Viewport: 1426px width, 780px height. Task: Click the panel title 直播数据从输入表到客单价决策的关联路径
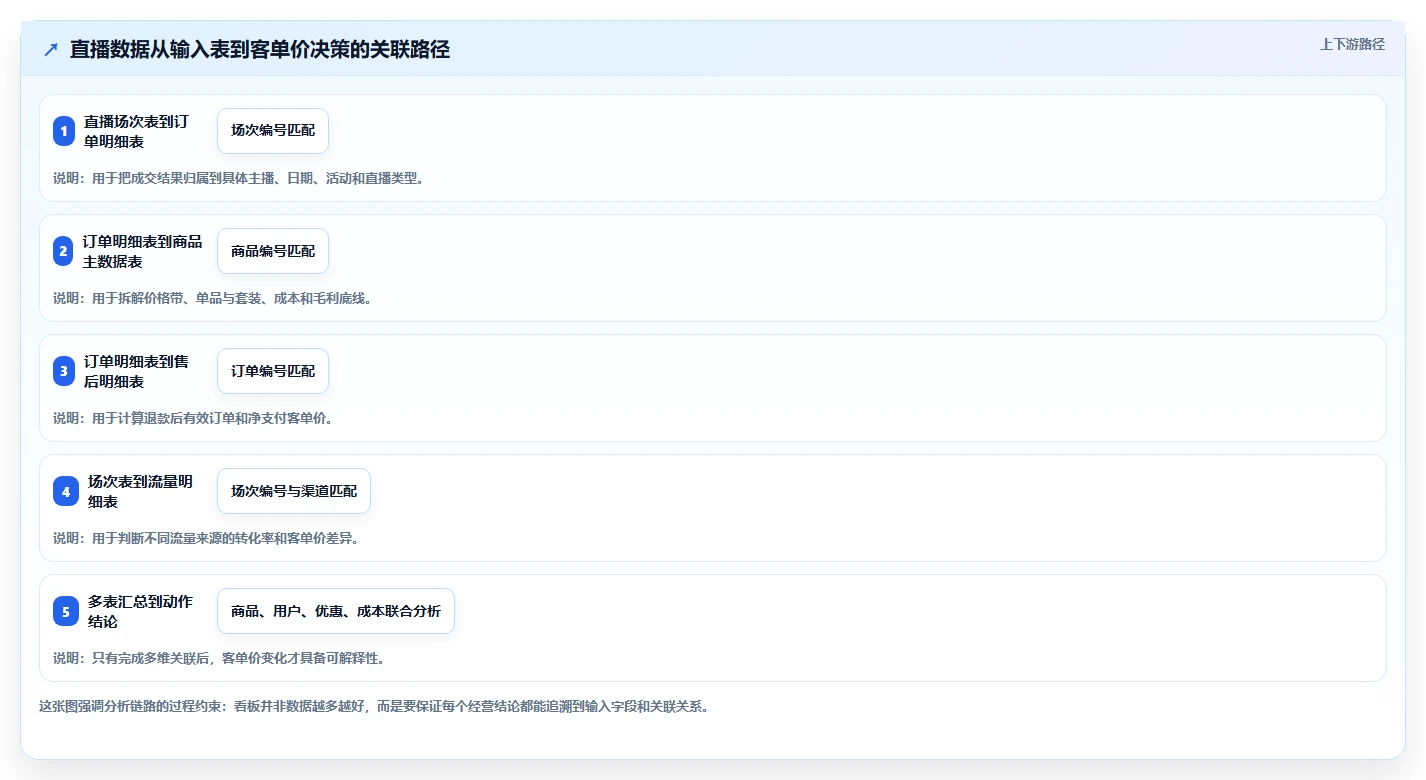[x=260, y=50]
